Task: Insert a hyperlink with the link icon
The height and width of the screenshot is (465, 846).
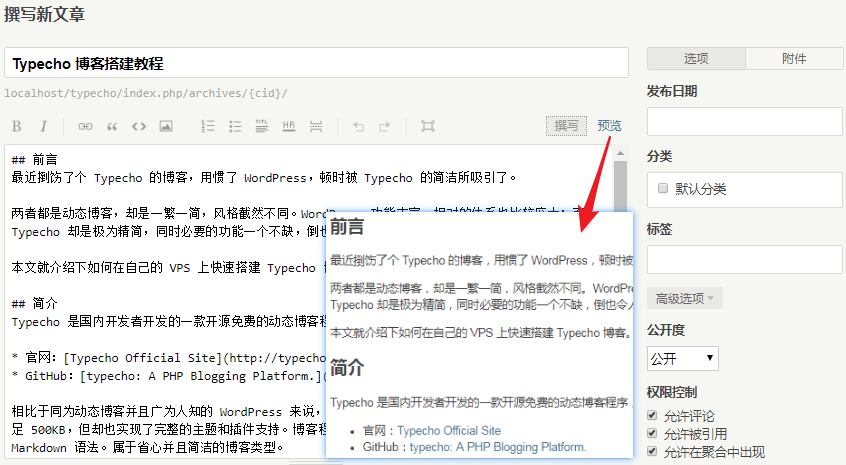Action: pyautogui.click(x=85, y=126)
